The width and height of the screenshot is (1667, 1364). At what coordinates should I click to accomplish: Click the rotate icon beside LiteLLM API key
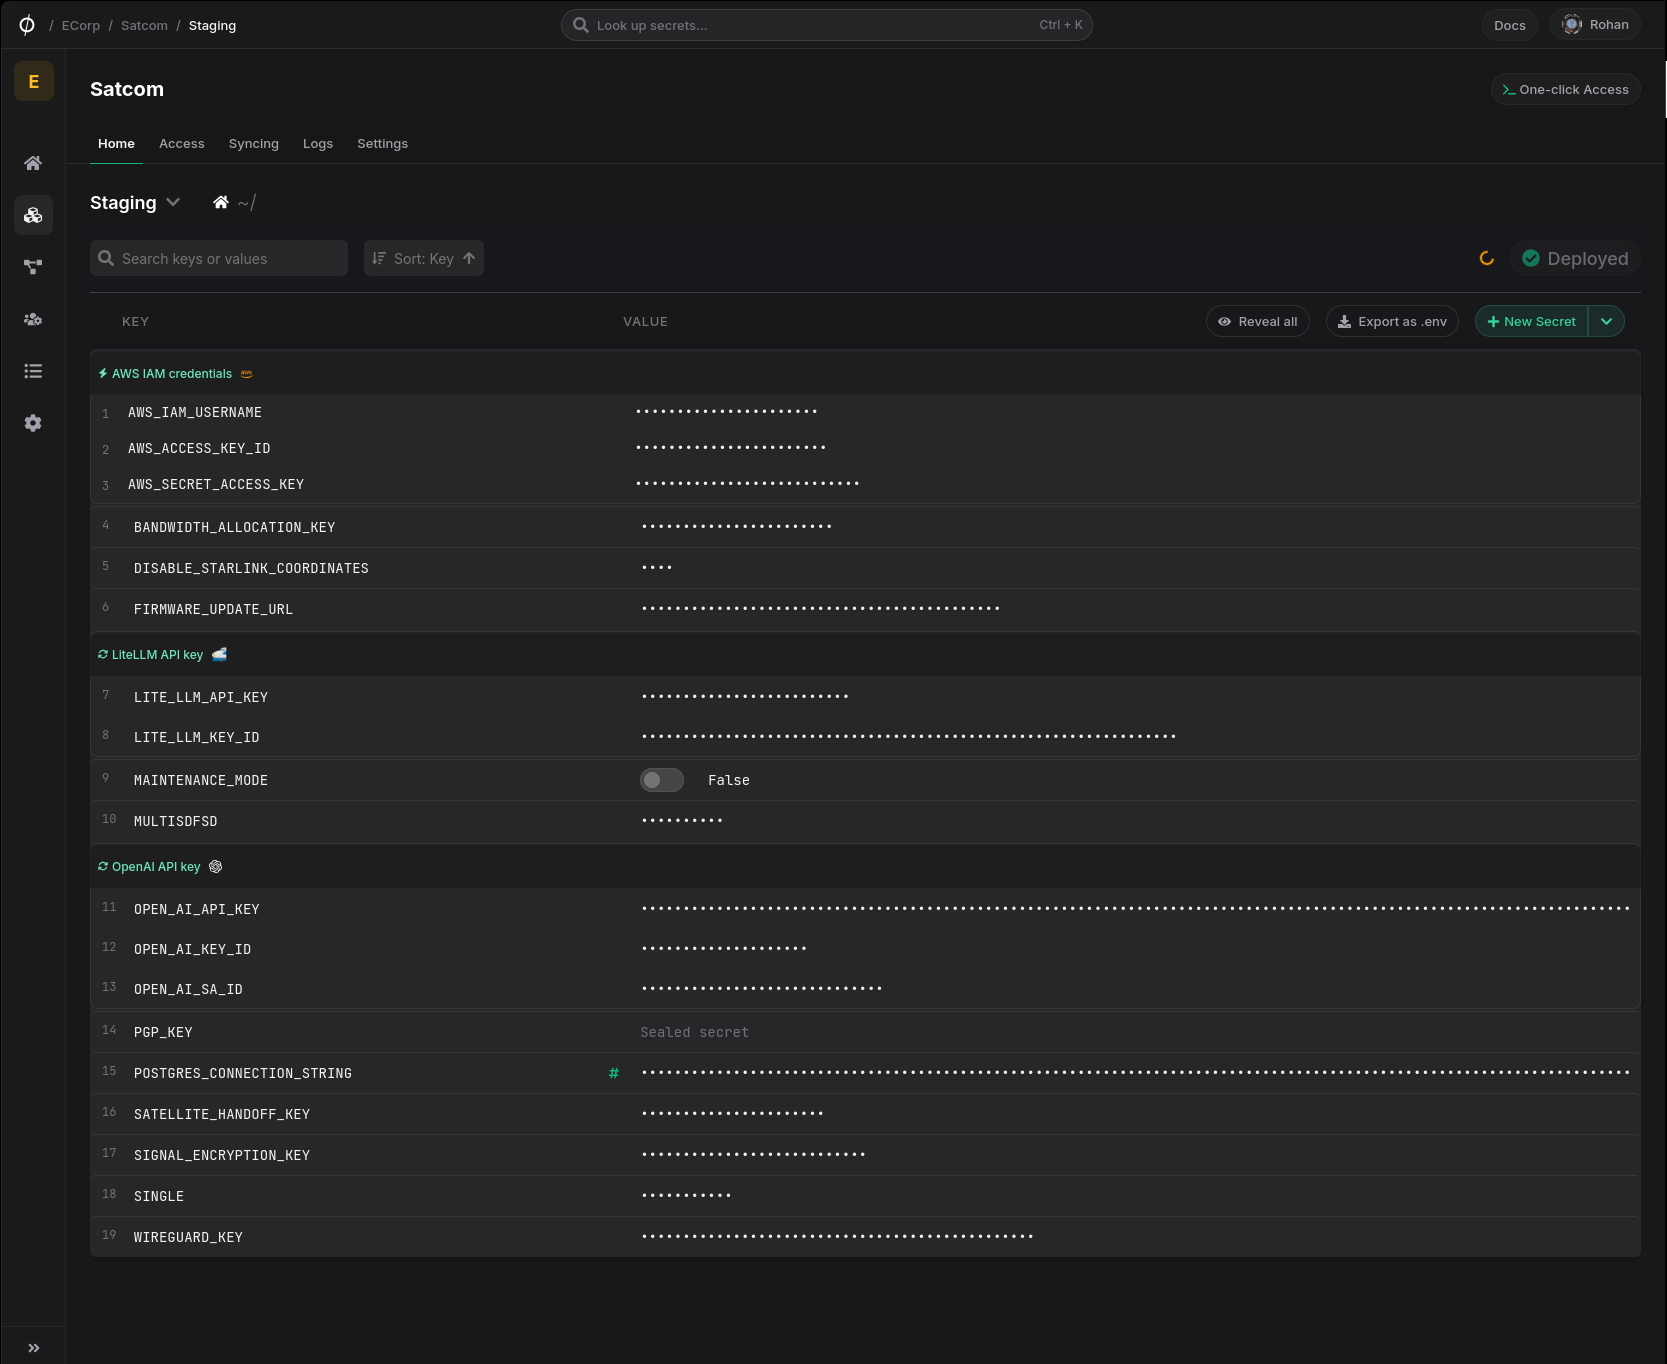click(103, 654)
